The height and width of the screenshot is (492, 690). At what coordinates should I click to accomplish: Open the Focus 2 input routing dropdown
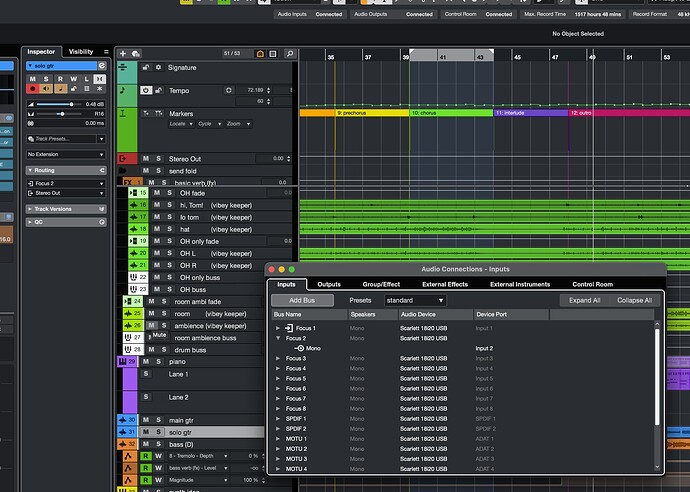(x=66, y=183)
